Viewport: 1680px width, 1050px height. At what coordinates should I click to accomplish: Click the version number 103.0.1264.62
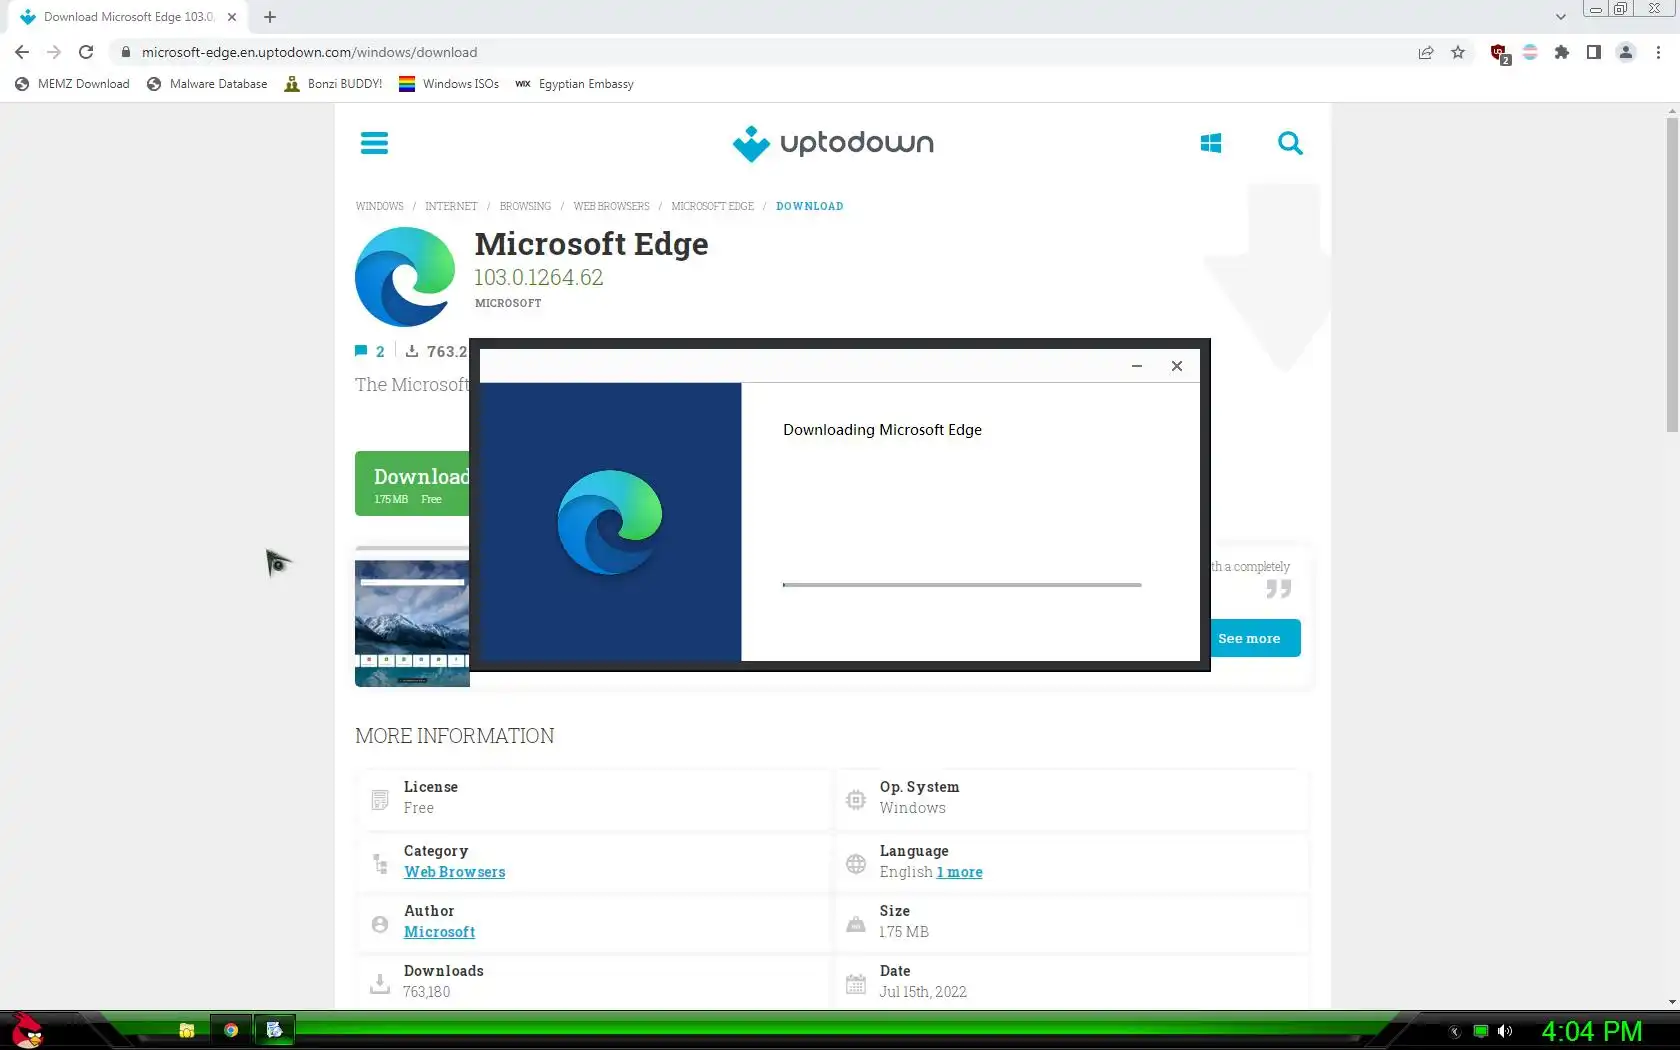pyautogui.click(x=539, y=277)
